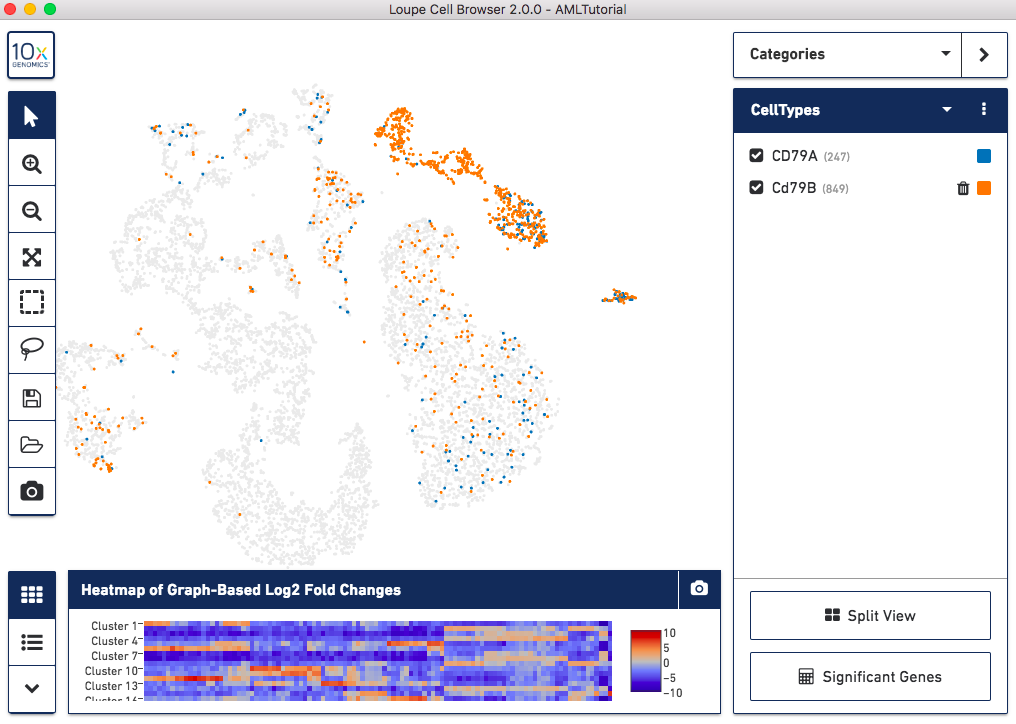
Task: Click the Split View button
Action: point(870,615)
